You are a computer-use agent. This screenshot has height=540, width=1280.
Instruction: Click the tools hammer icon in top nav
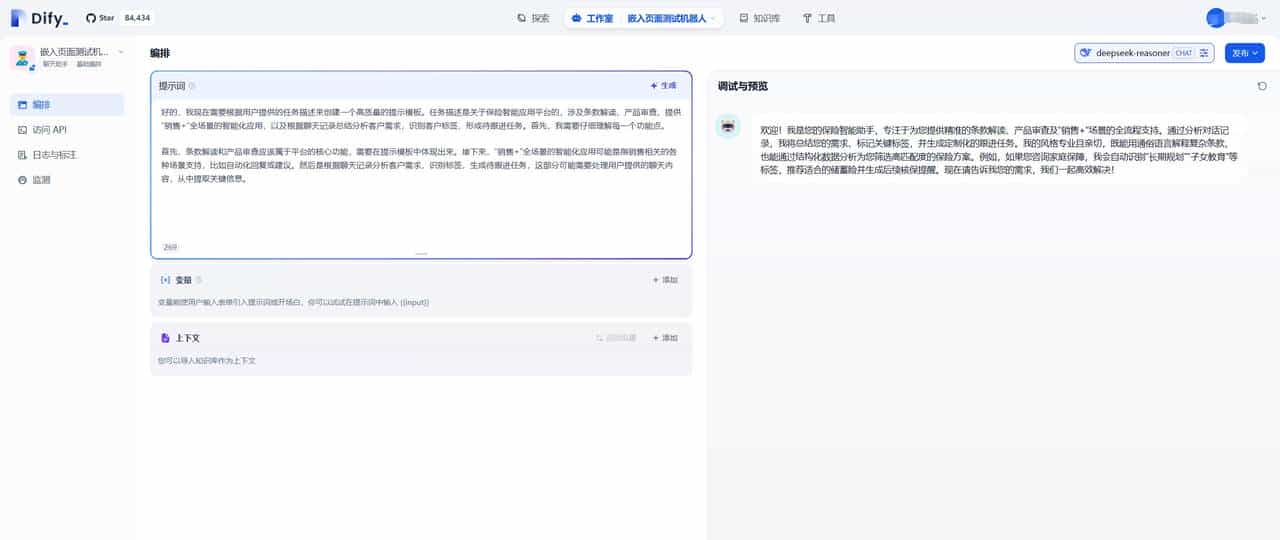pyautogui.click(x=807, y=18)
